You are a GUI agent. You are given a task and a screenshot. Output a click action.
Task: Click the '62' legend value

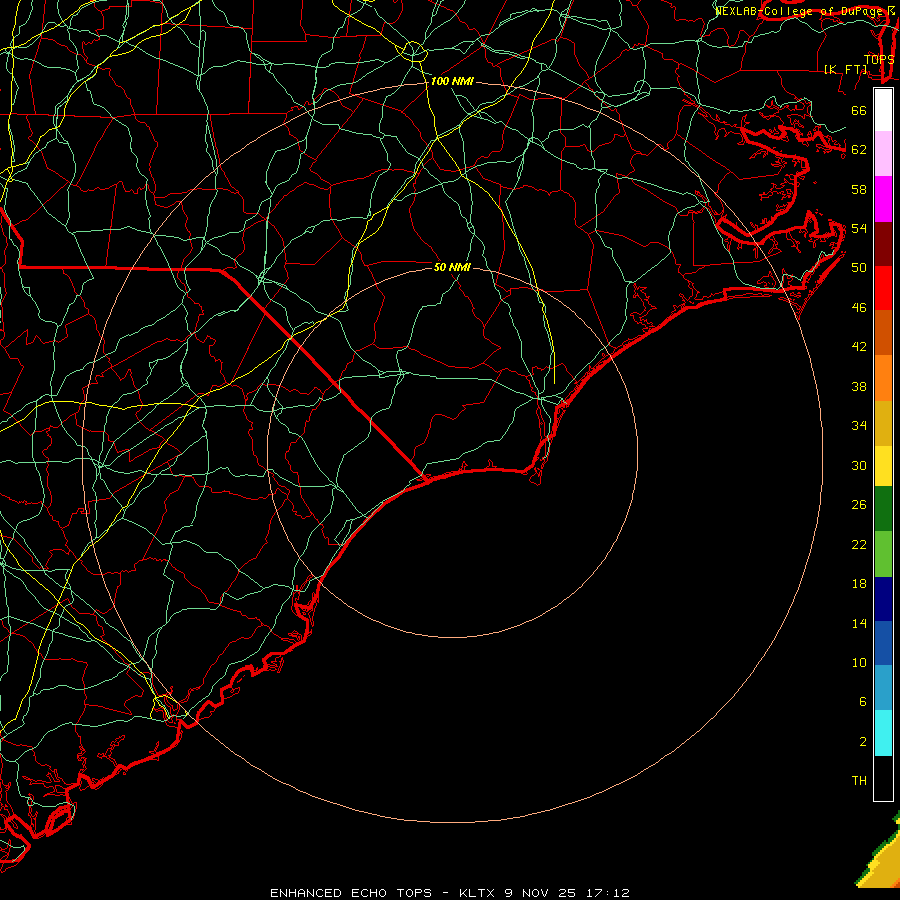tap(859, 149)
